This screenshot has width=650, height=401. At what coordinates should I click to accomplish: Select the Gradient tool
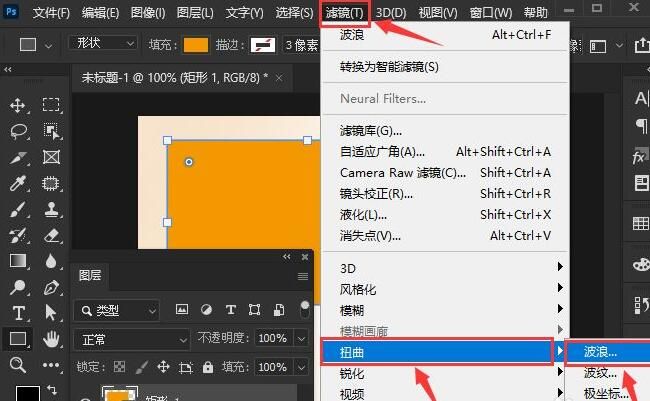coord(18,261)
